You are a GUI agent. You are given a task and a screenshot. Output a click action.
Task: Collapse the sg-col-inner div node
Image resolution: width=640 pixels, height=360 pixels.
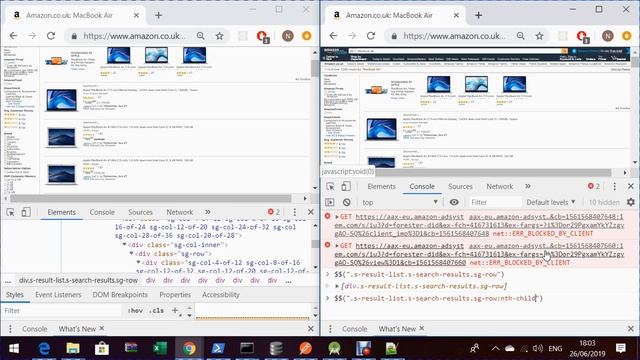(124, 244)
